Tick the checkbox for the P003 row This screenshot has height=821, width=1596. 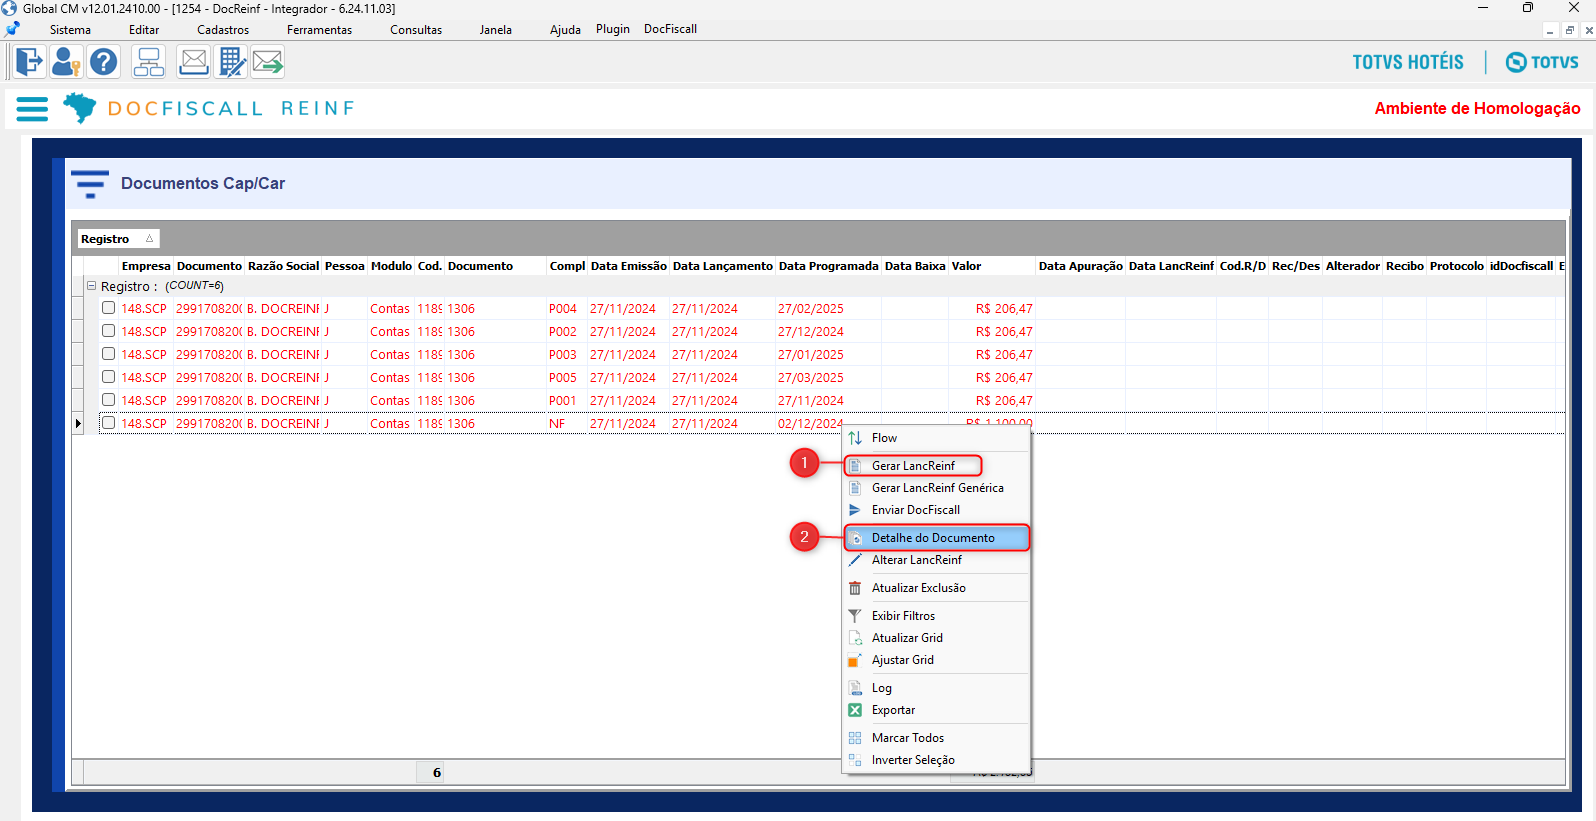109,354
